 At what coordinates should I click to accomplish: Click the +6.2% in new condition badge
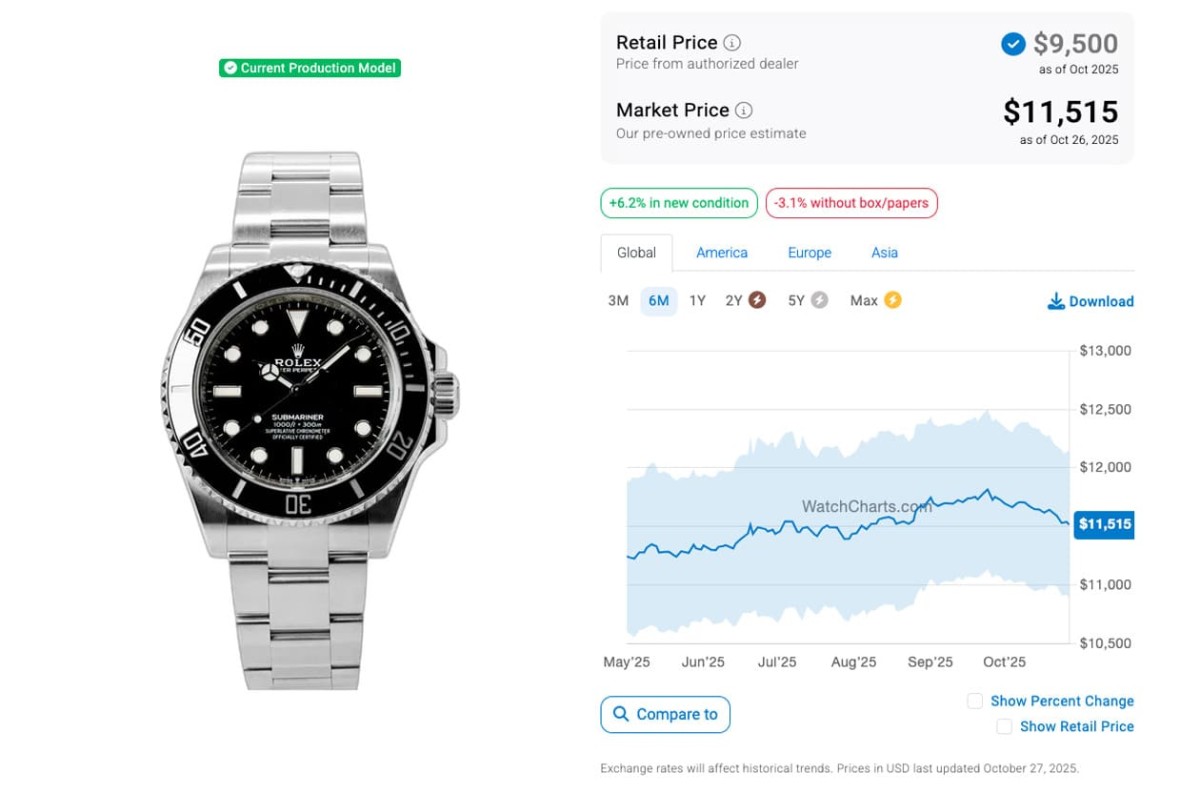coord(678,203)
